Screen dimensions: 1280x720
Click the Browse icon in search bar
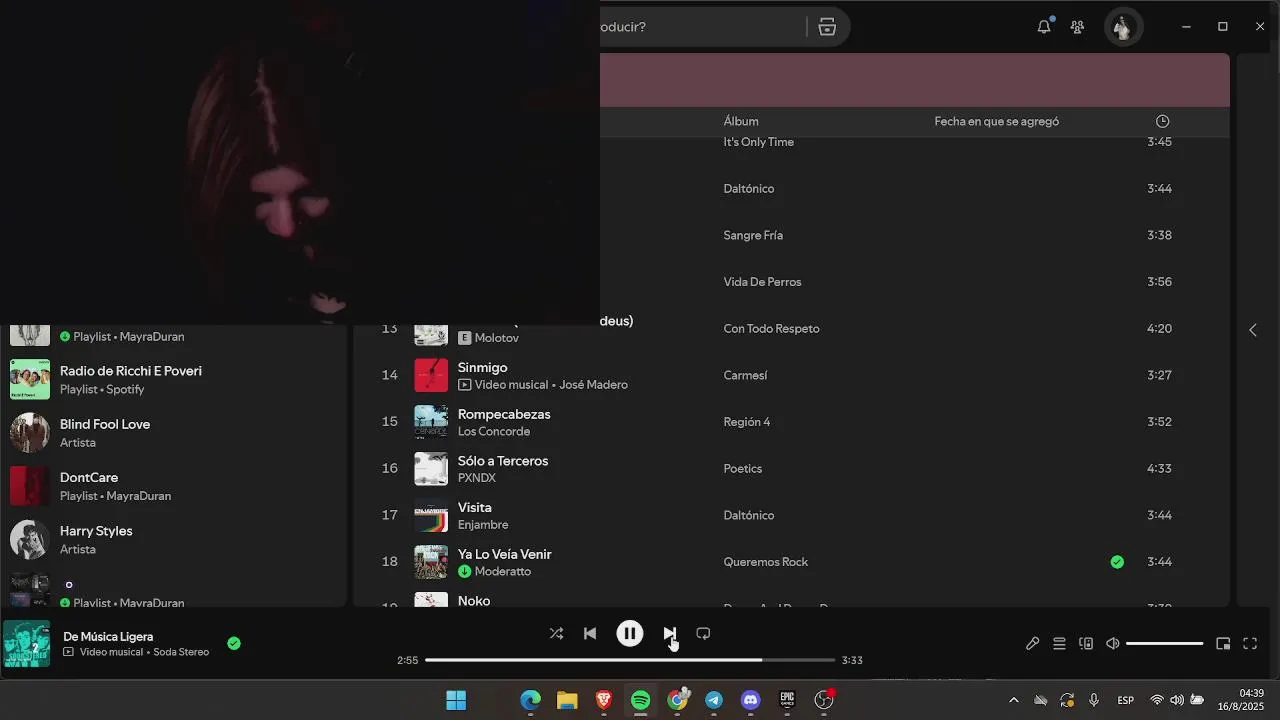click(x=827, y=27)
